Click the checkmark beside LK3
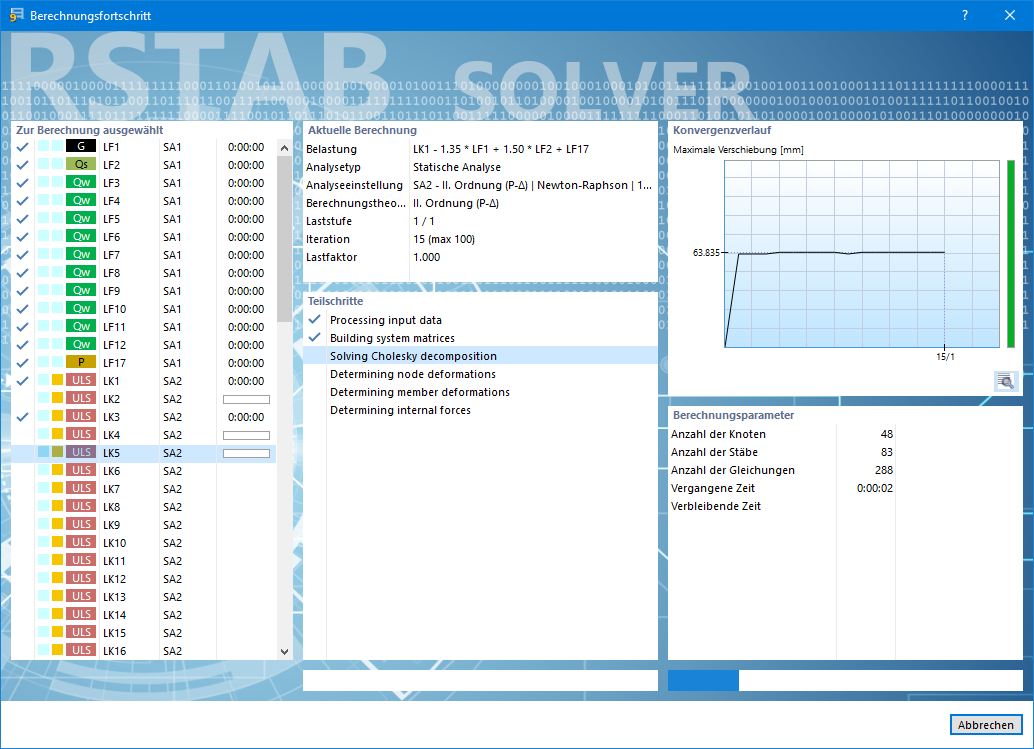The image size is (1034, 749). coord(21,416)
